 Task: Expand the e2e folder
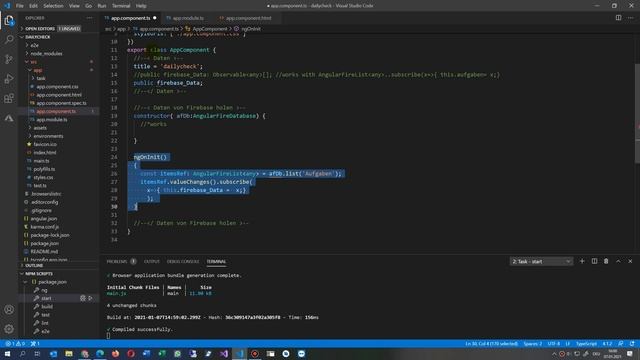click(x=34, y=45)
